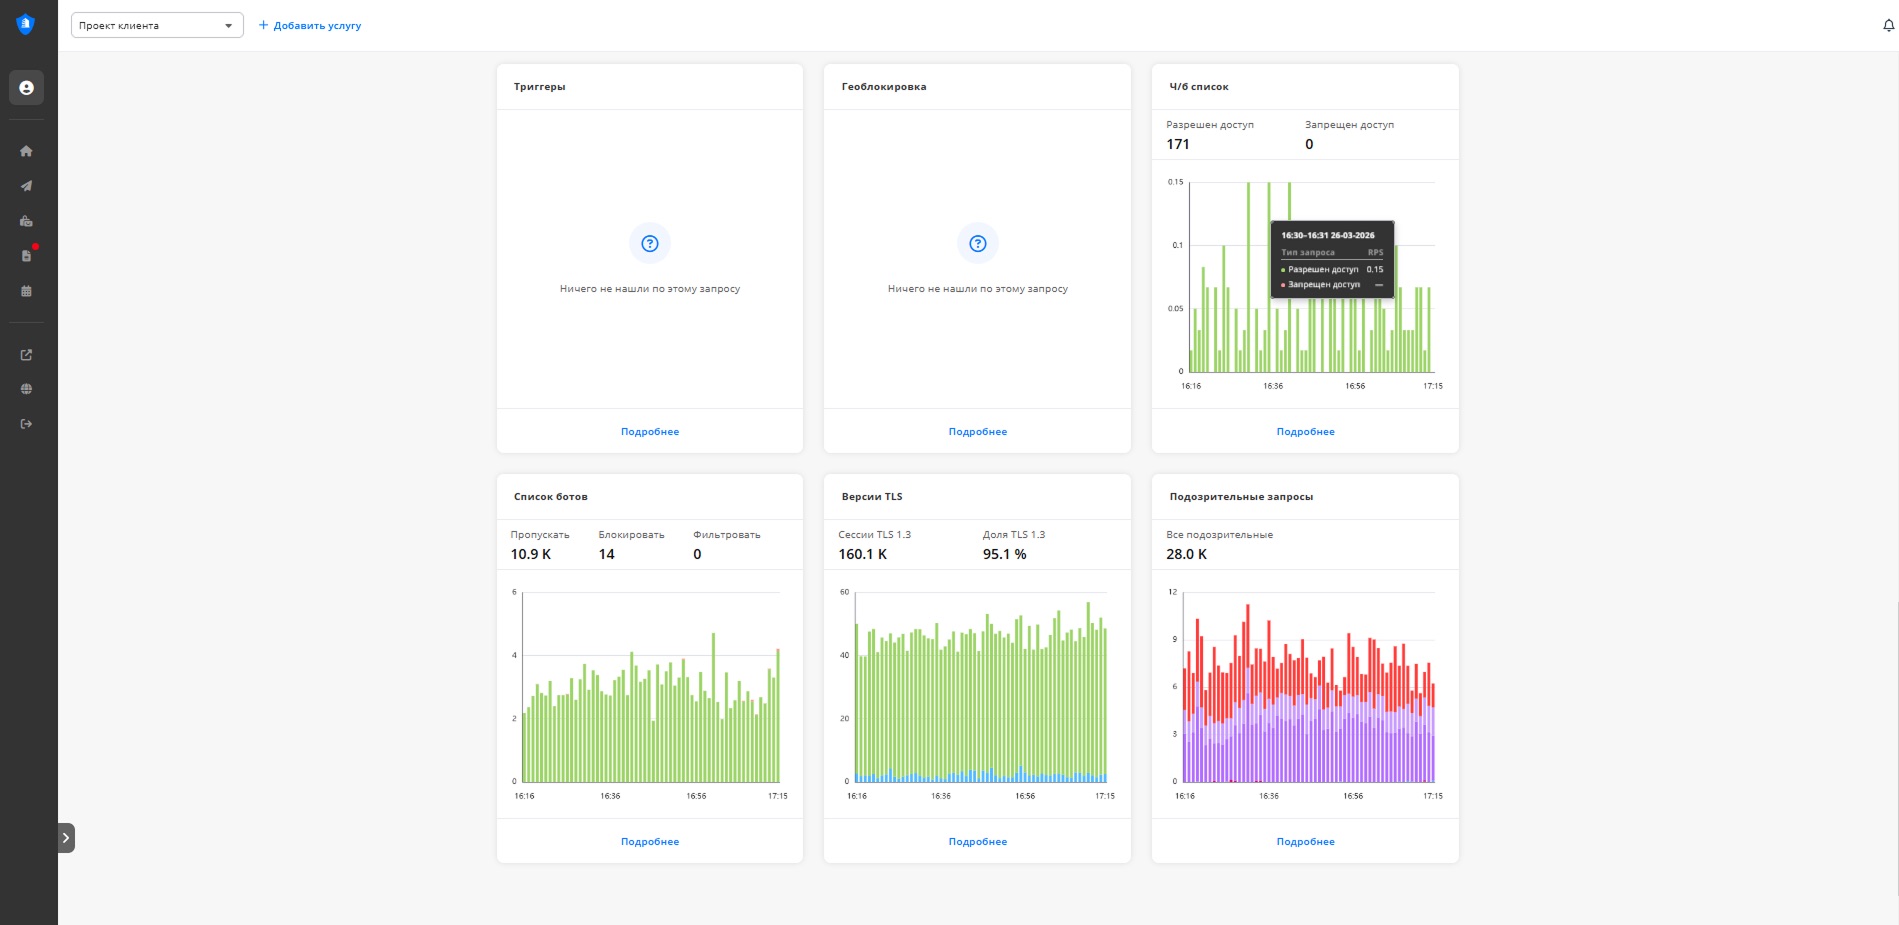Open Подробнее in the Геоблокировка card
This screenshot has width=1899, height=925.
(978, 432)
